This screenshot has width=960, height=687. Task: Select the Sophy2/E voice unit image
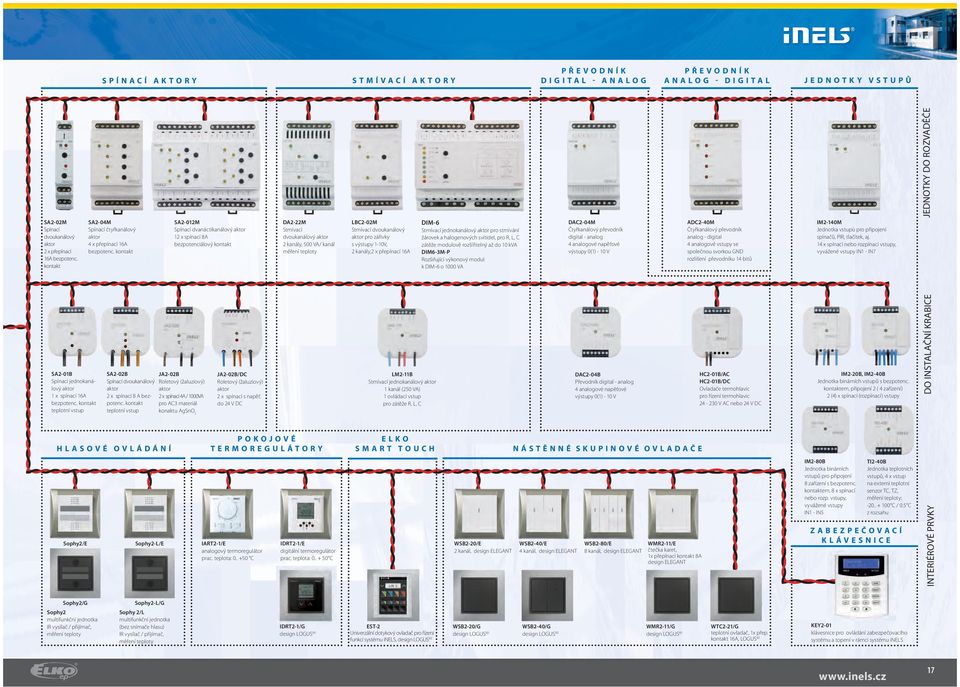(x=75, y=513)
